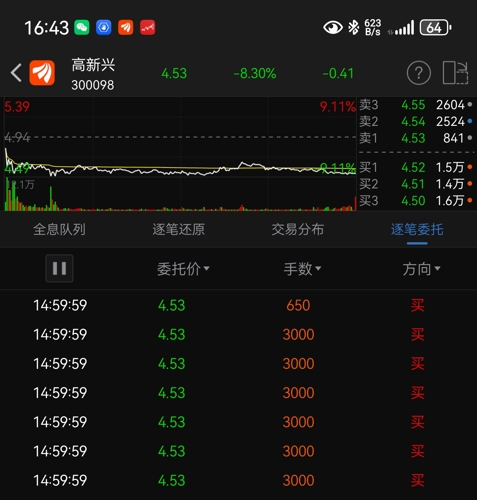Viewport: 477px width, 500px height.
Task: Select 卖2 order book row at 4.54
Action: click(416, 121)
